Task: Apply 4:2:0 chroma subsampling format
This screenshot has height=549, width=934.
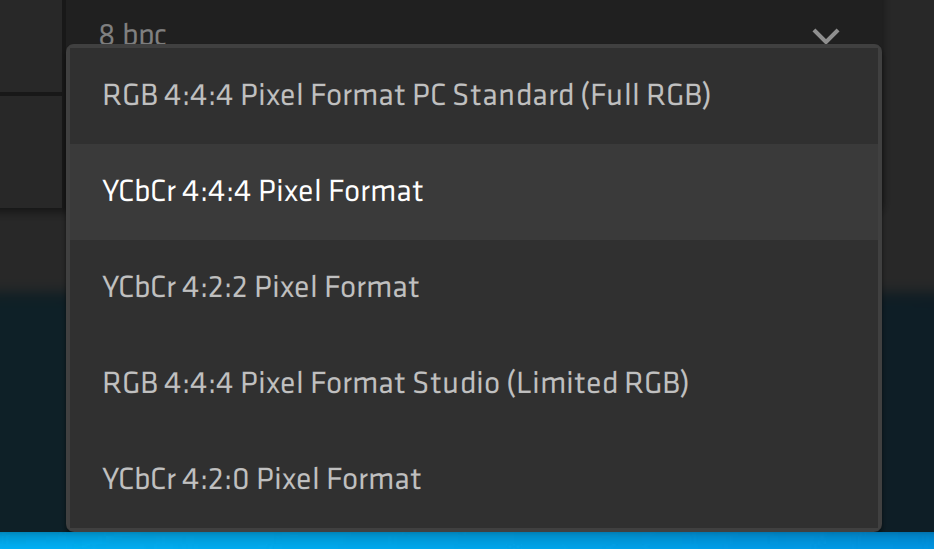Action: (262, 479)
